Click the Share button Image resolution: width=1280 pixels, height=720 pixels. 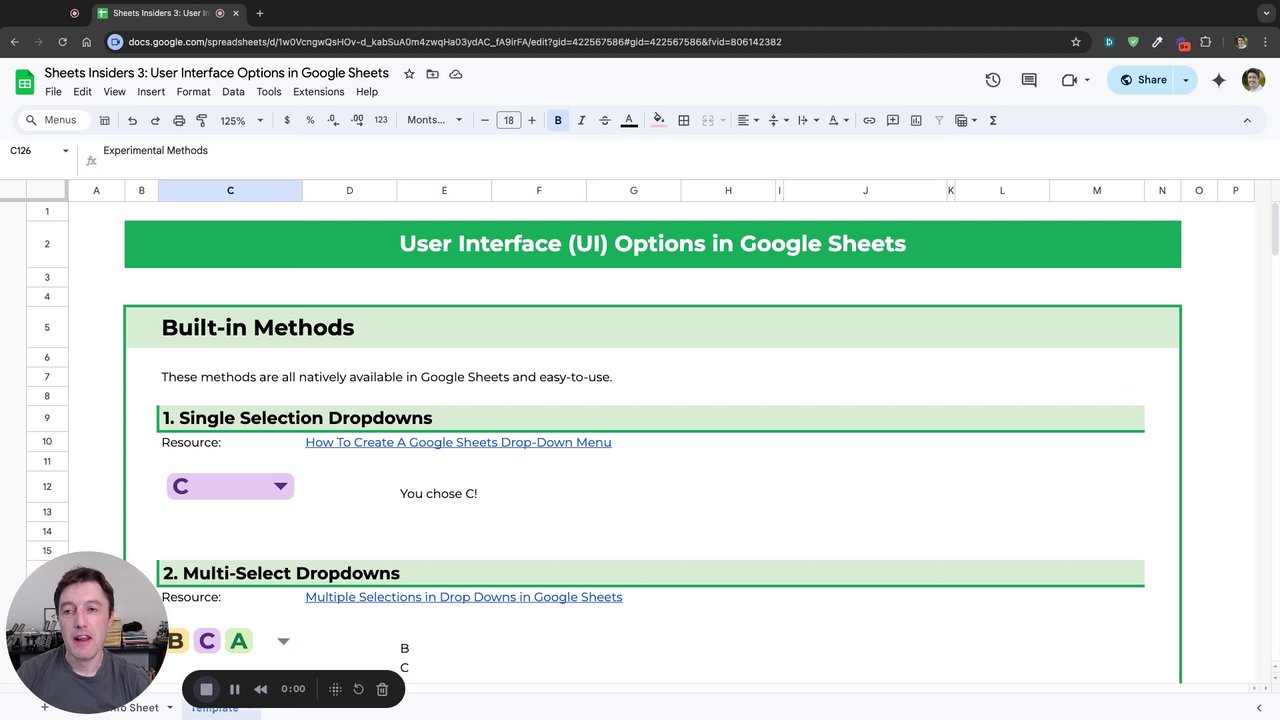1142,80
